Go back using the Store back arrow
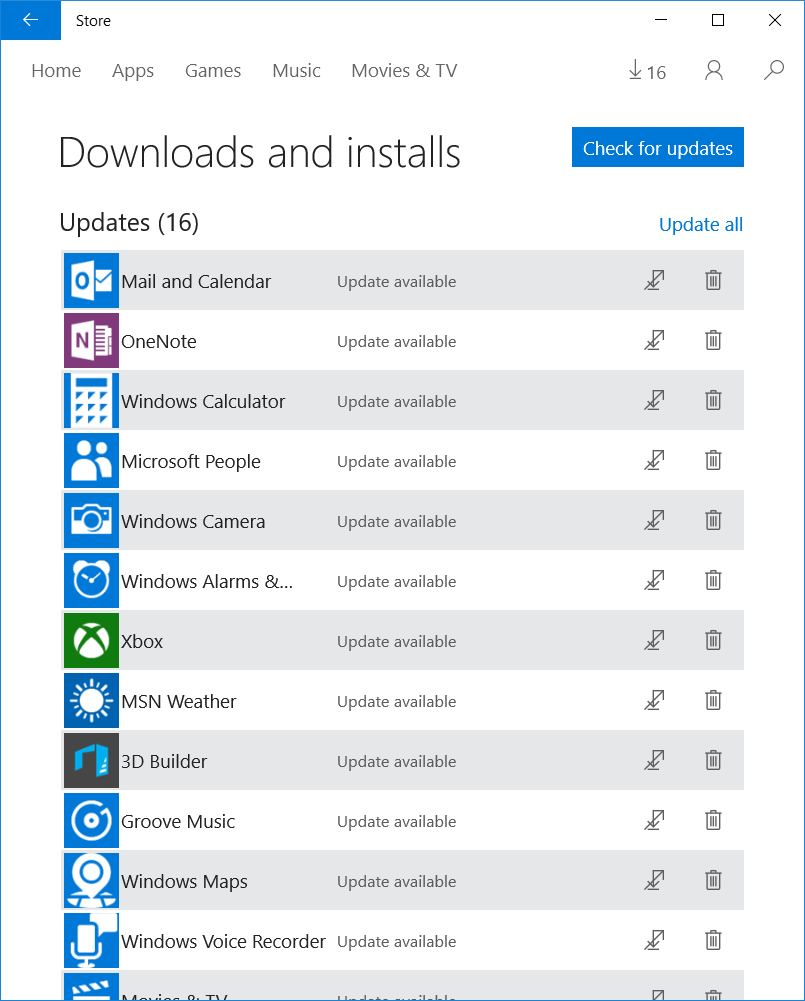Image resolution: width=805 pixels, height=1001 pixels. point(31,20)
